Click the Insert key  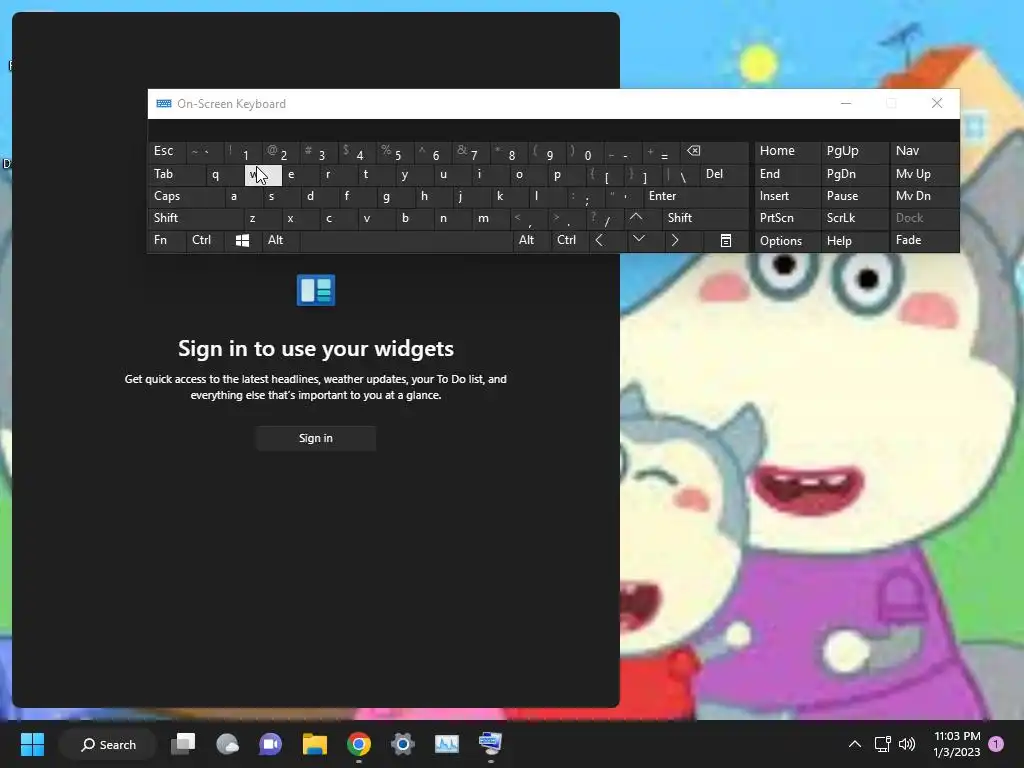788,196
